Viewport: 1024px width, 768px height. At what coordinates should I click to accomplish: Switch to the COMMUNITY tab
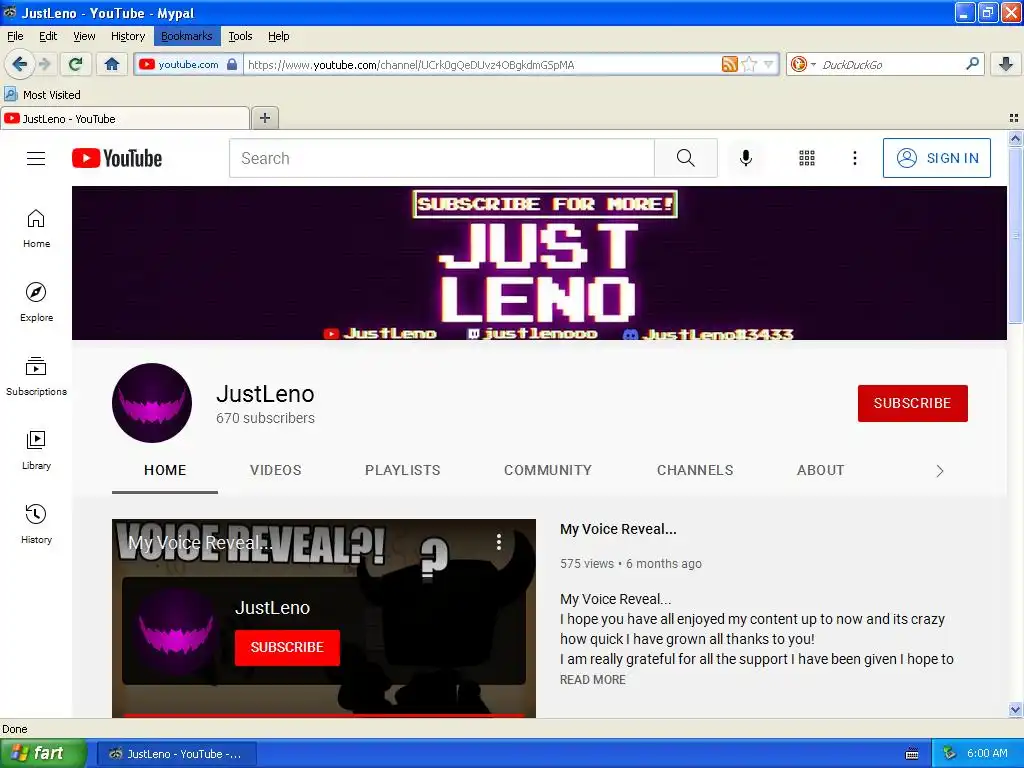pyautogui.click(x=548, y=470)
